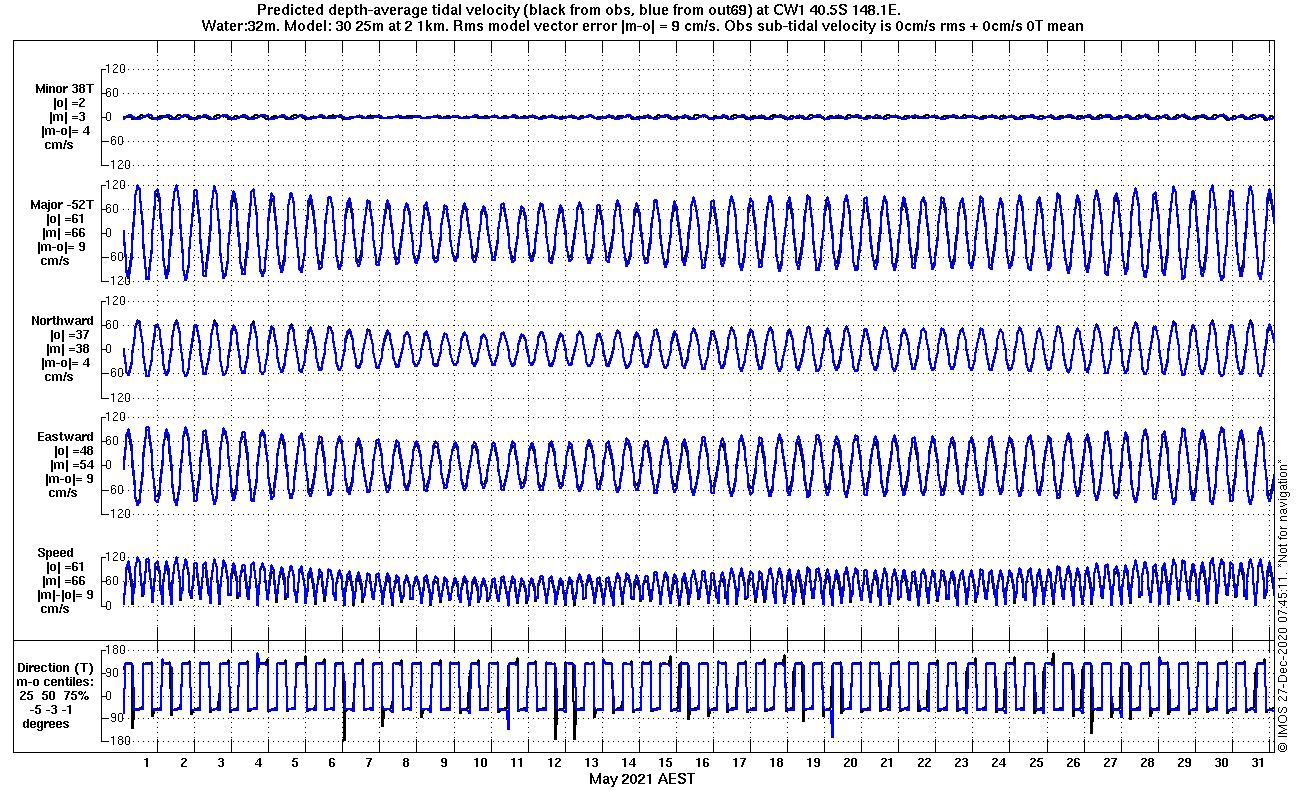1300x800 pixels.
Task: Click the day '26' x-axis tick label
Action: point(1072,763)
